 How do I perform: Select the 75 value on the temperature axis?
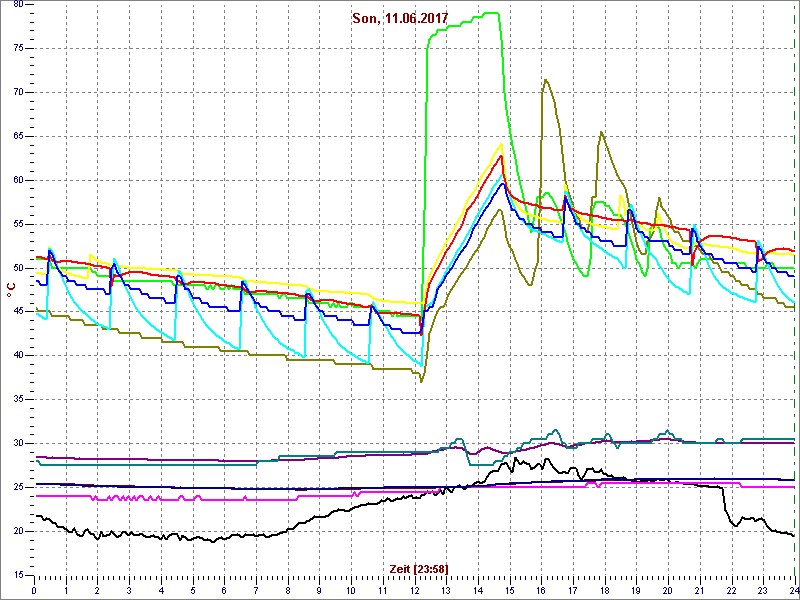[x=18, y=49]
